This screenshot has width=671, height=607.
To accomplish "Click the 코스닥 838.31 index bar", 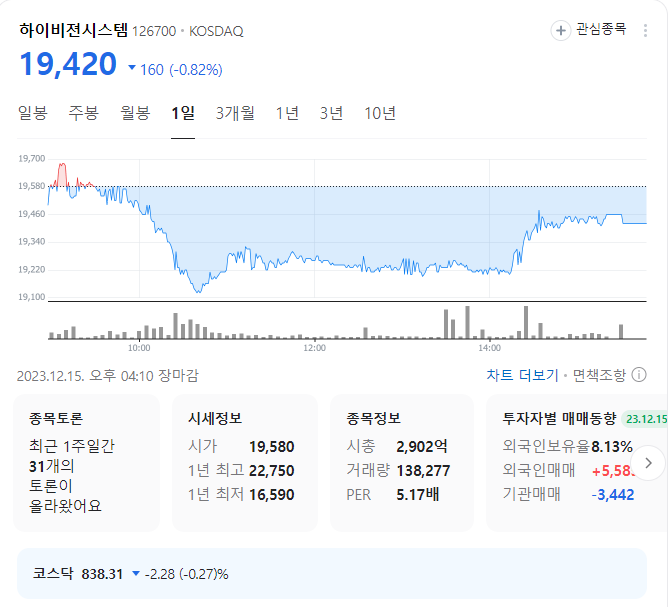I will click(332, 573).
